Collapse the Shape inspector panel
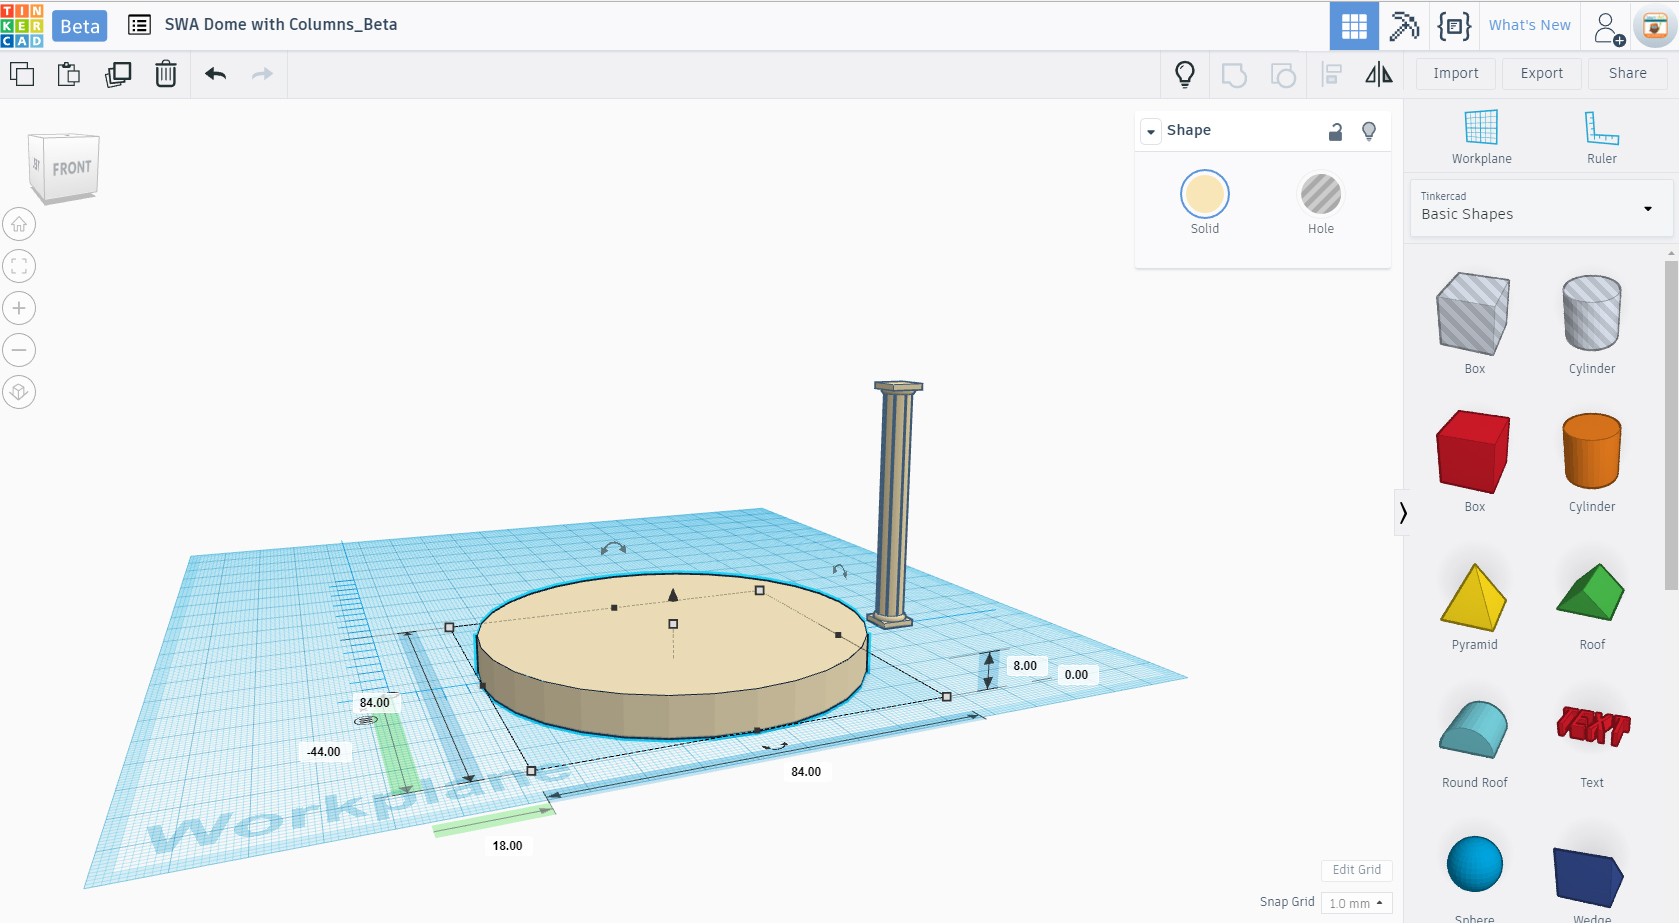Image resolution: width=1679 pixels, height=923 pixels. coord(1151,131)
